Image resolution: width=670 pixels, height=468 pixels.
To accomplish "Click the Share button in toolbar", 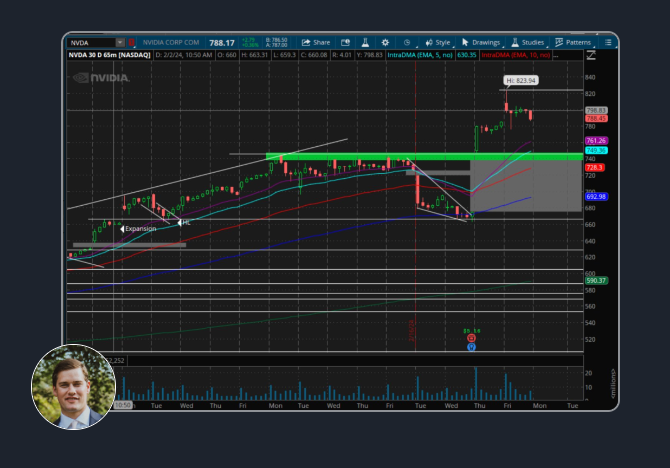I will coord(316,43).
